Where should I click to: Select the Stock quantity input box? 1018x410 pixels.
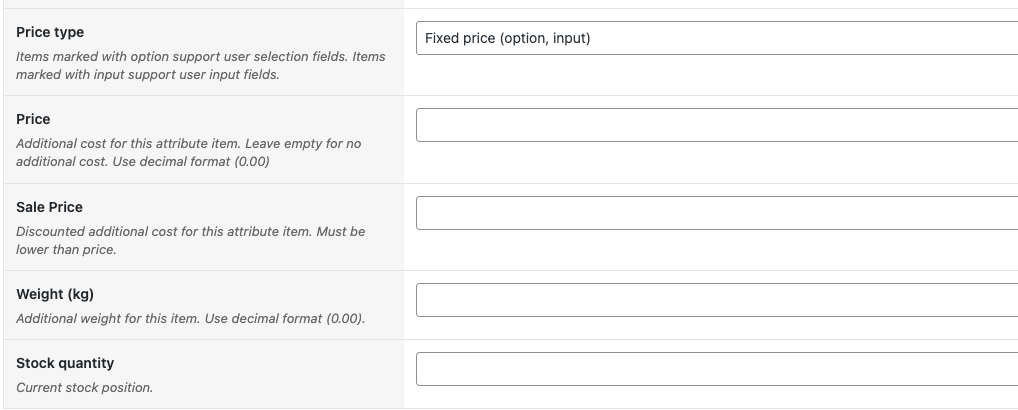[x=716, y=369]
